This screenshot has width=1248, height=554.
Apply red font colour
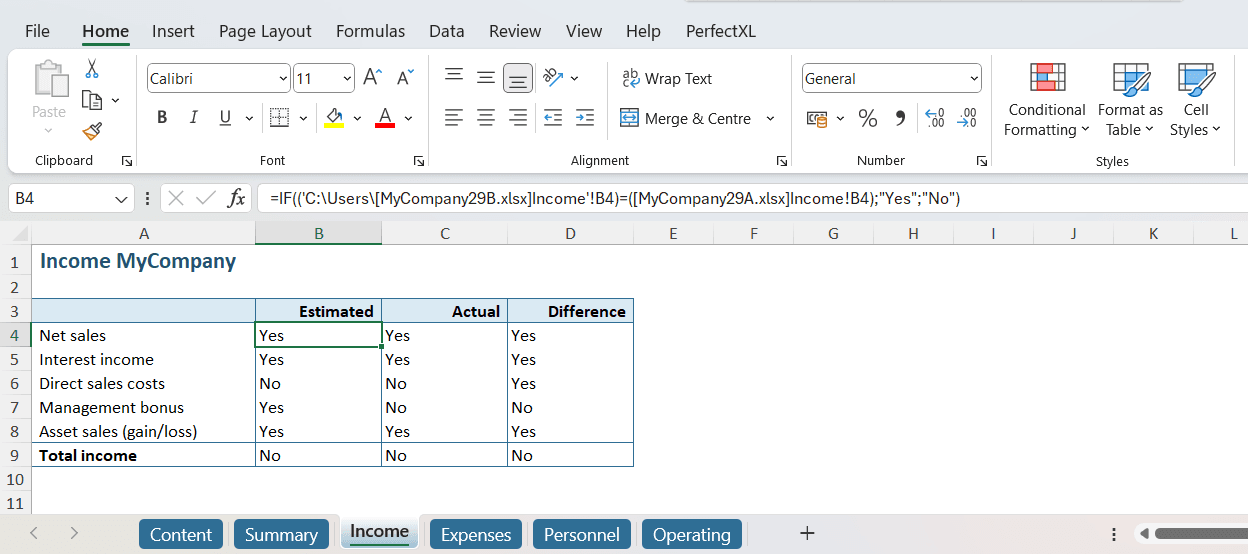385,118
